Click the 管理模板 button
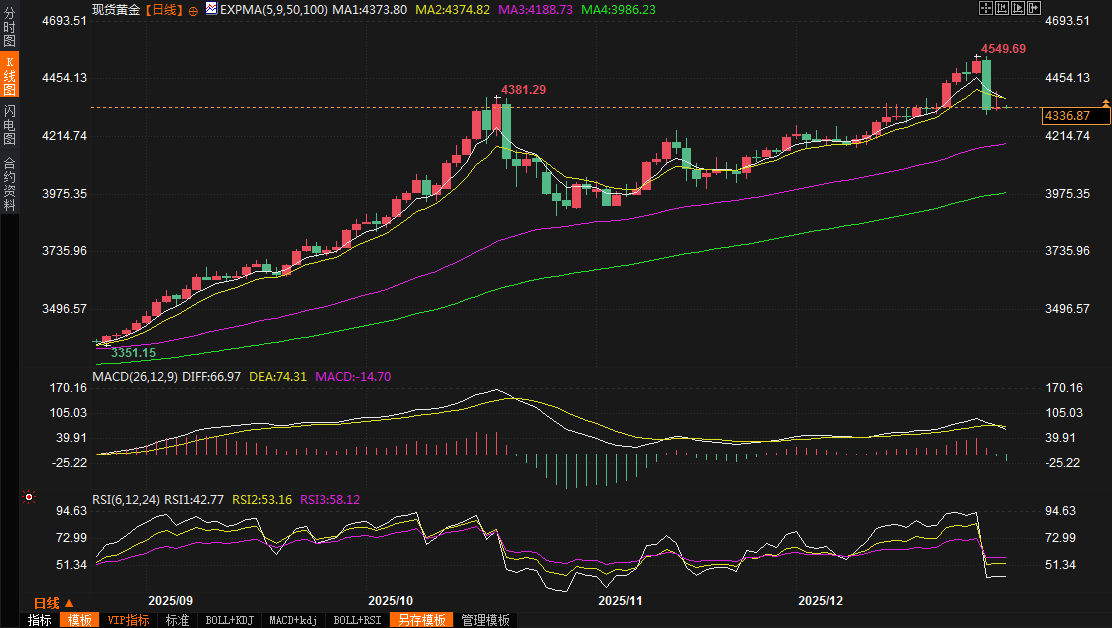This screenshot has width=1112, height=628. [485, 620]
